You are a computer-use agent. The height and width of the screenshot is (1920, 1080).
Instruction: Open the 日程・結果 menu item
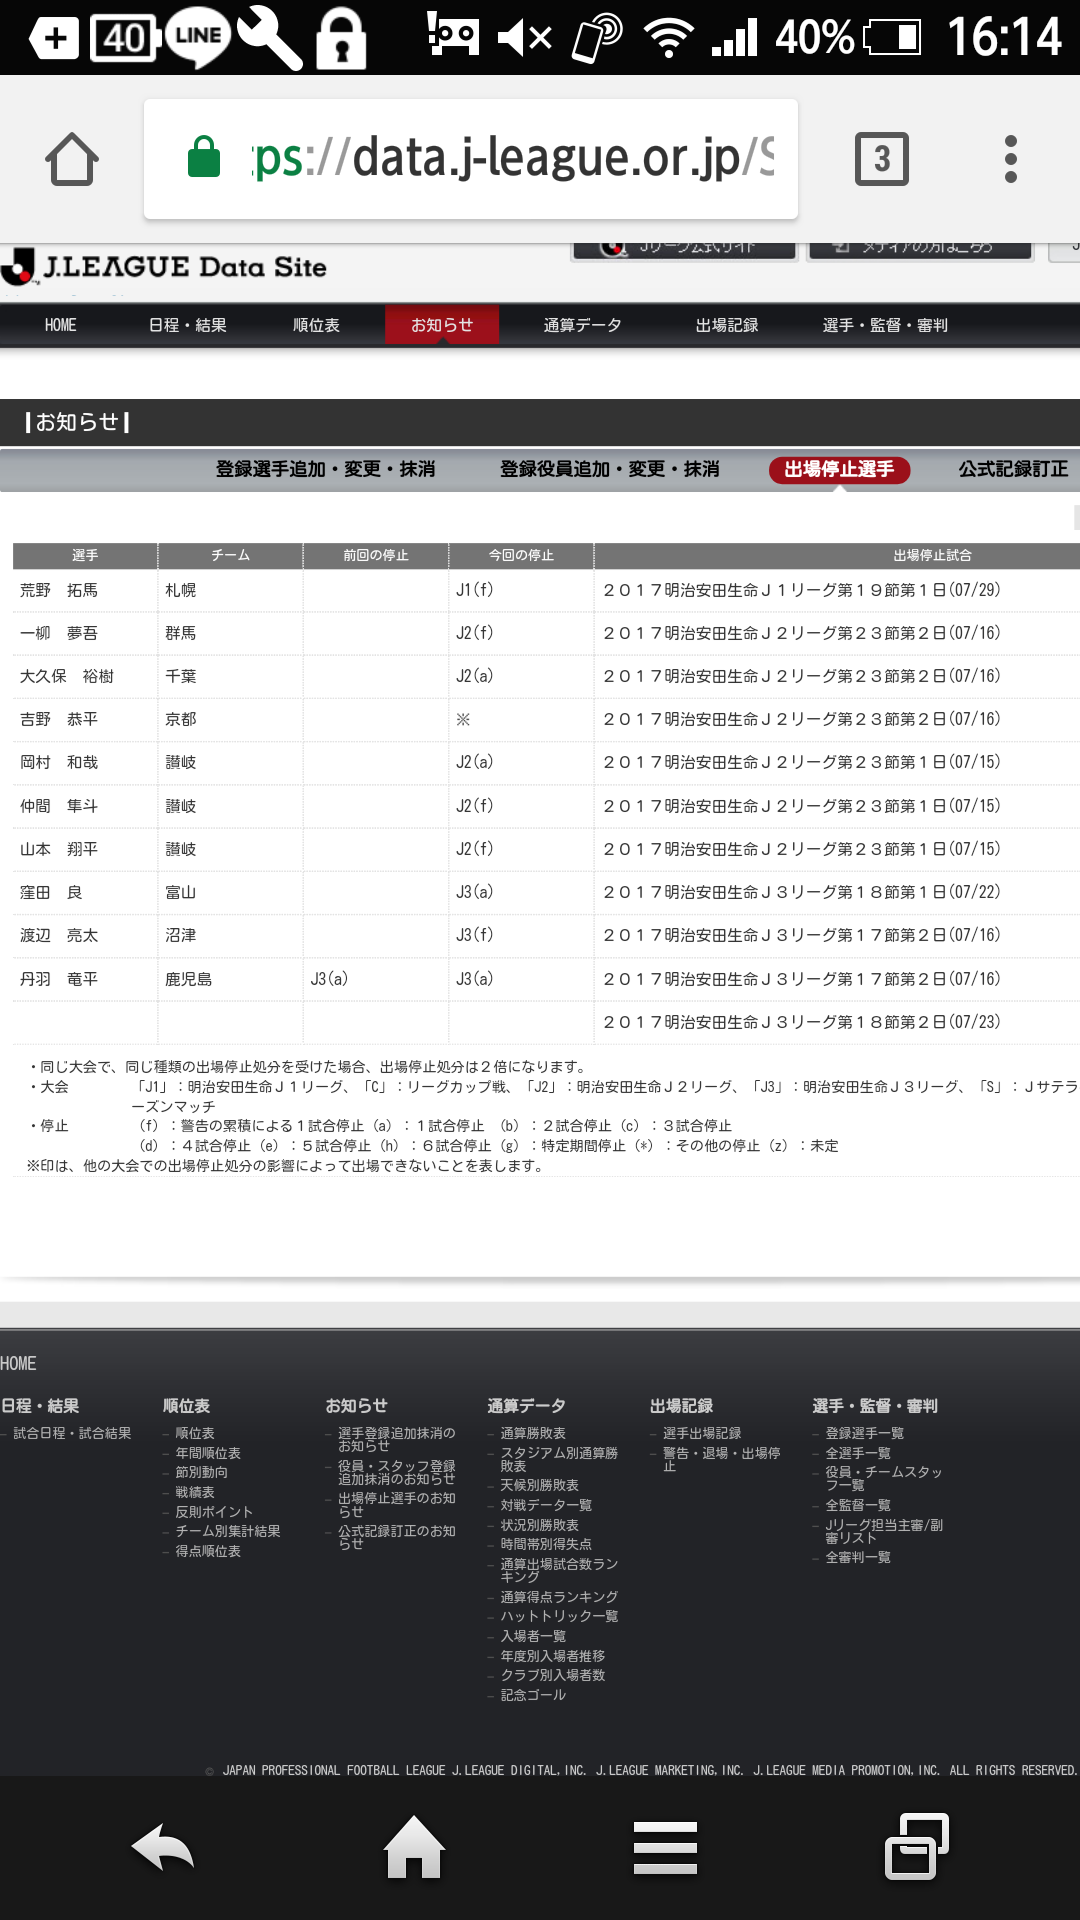(187, 325)
